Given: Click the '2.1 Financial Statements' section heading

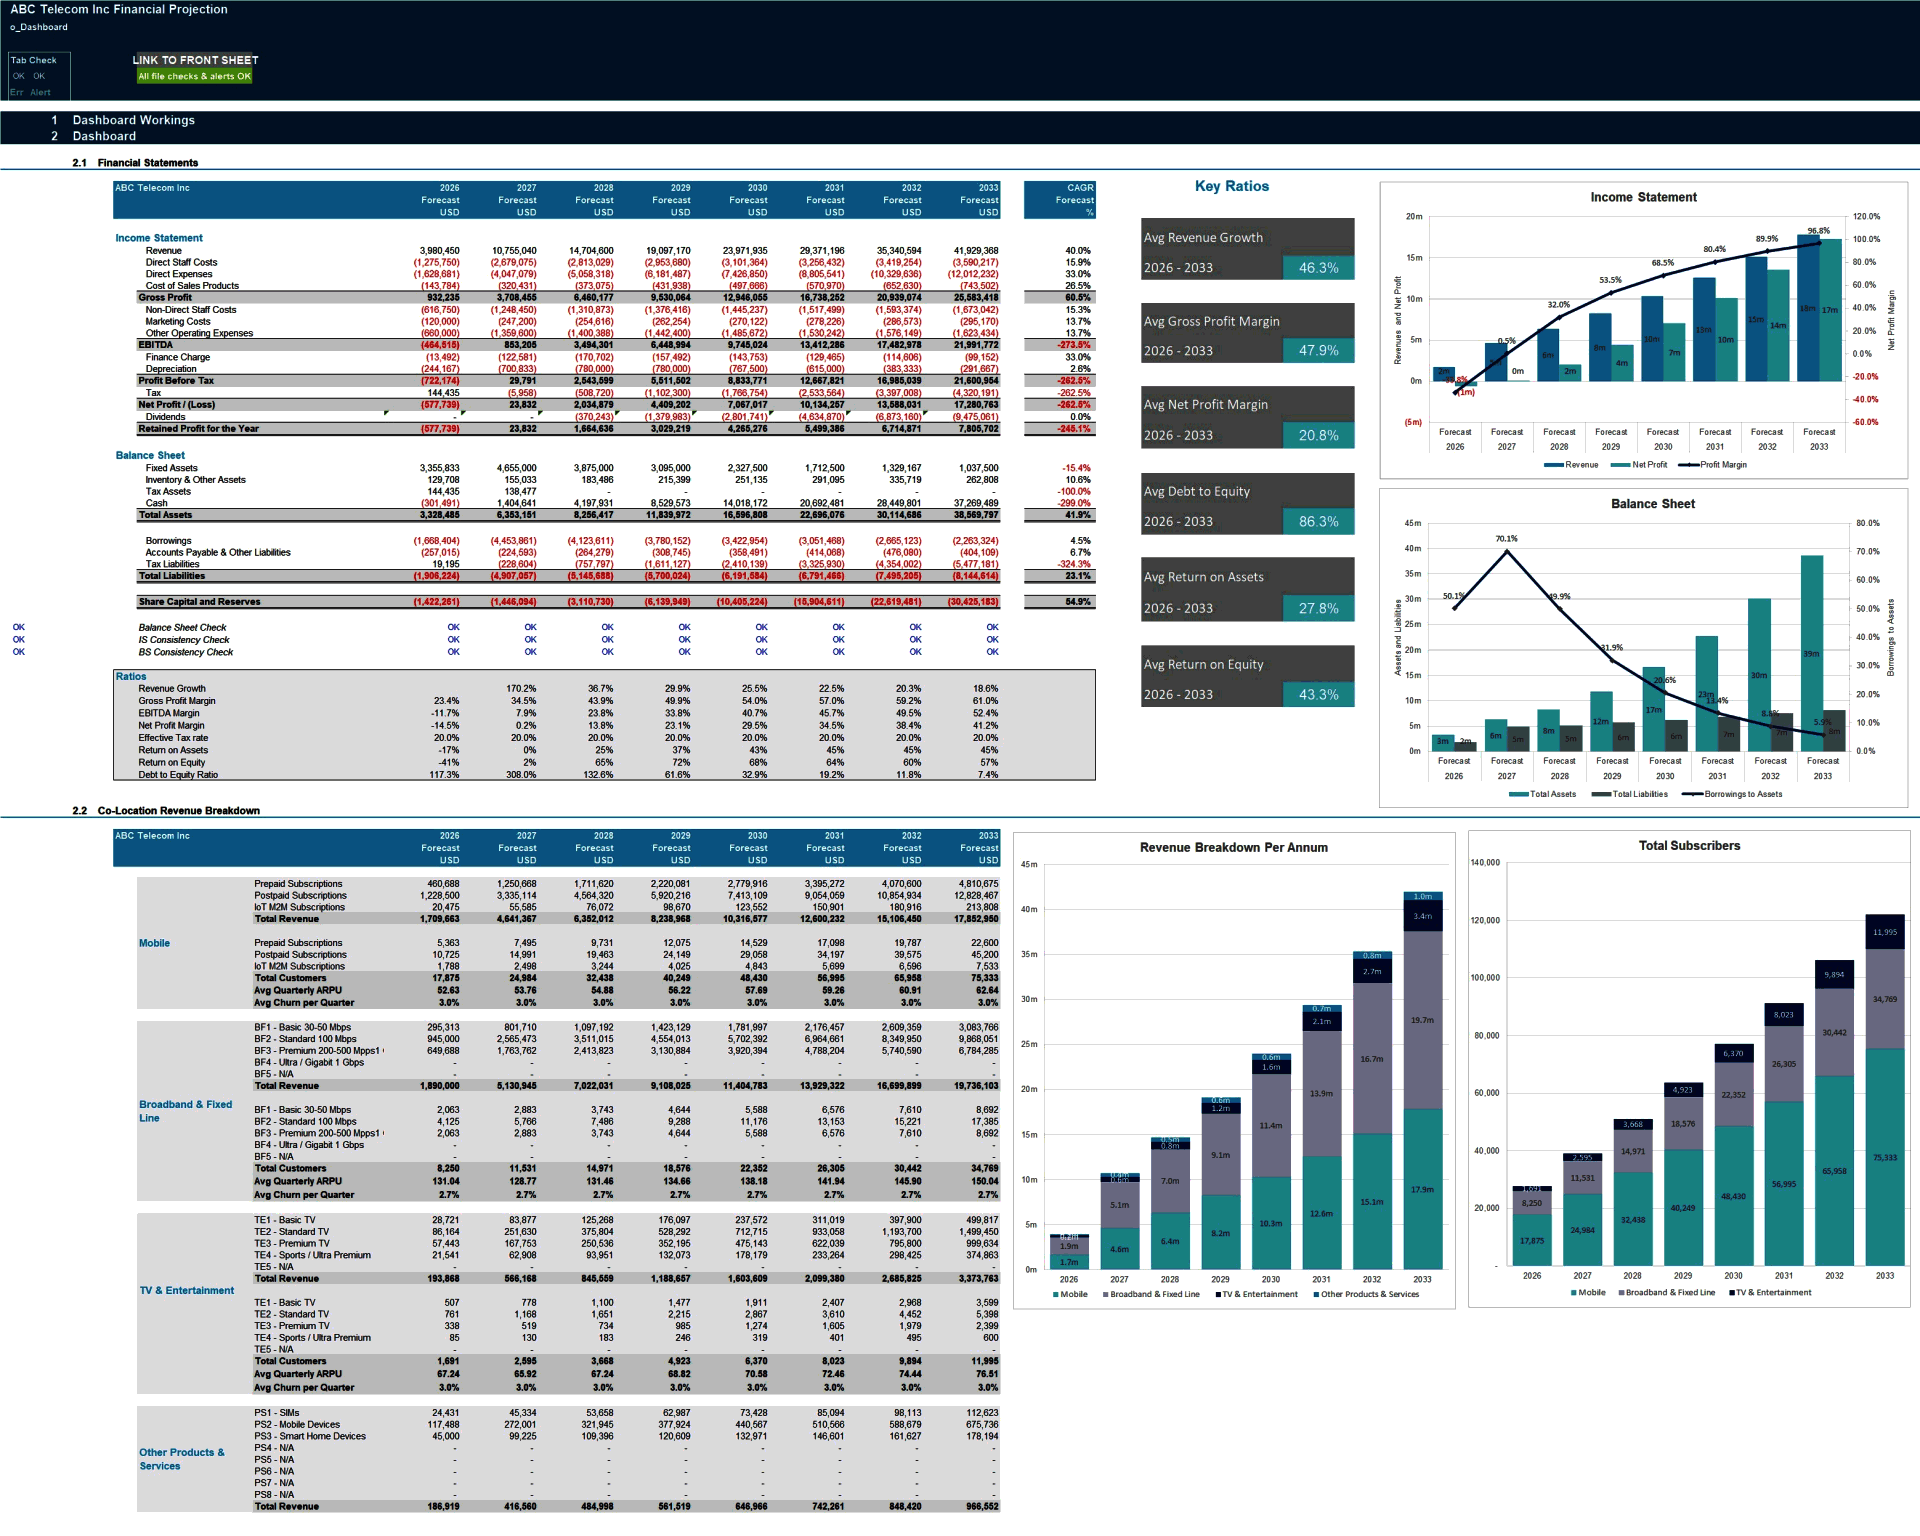Looking at the screenshot, I should tap(148, 162).
